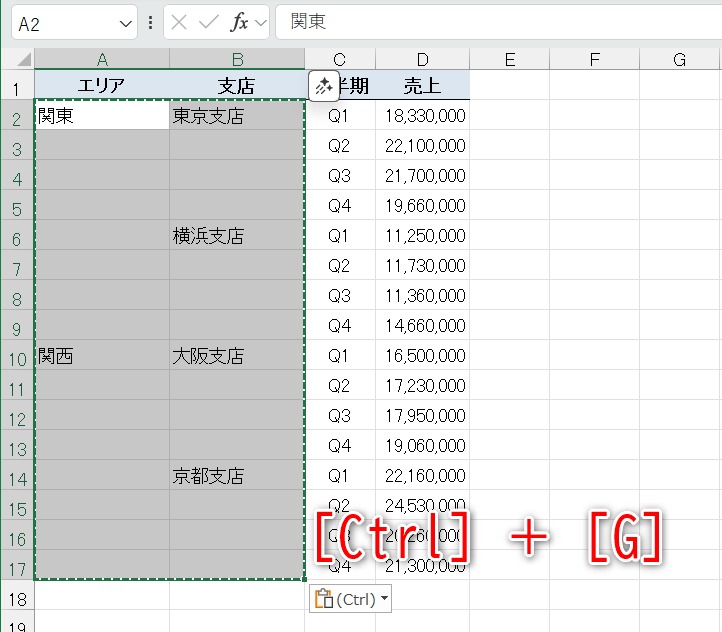Image resolution: width=722 pixels, height=632 pixels.
Task: Select the cell containing 東京支店
Action: click(237, 115)
